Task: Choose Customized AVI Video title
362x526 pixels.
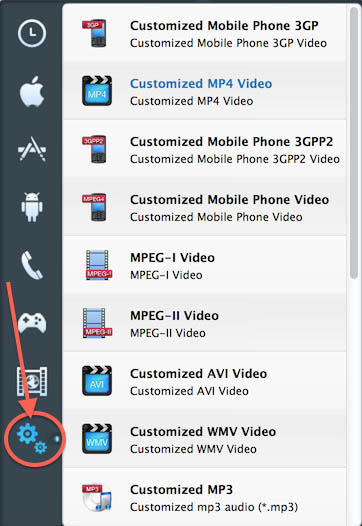Action: 199,374
